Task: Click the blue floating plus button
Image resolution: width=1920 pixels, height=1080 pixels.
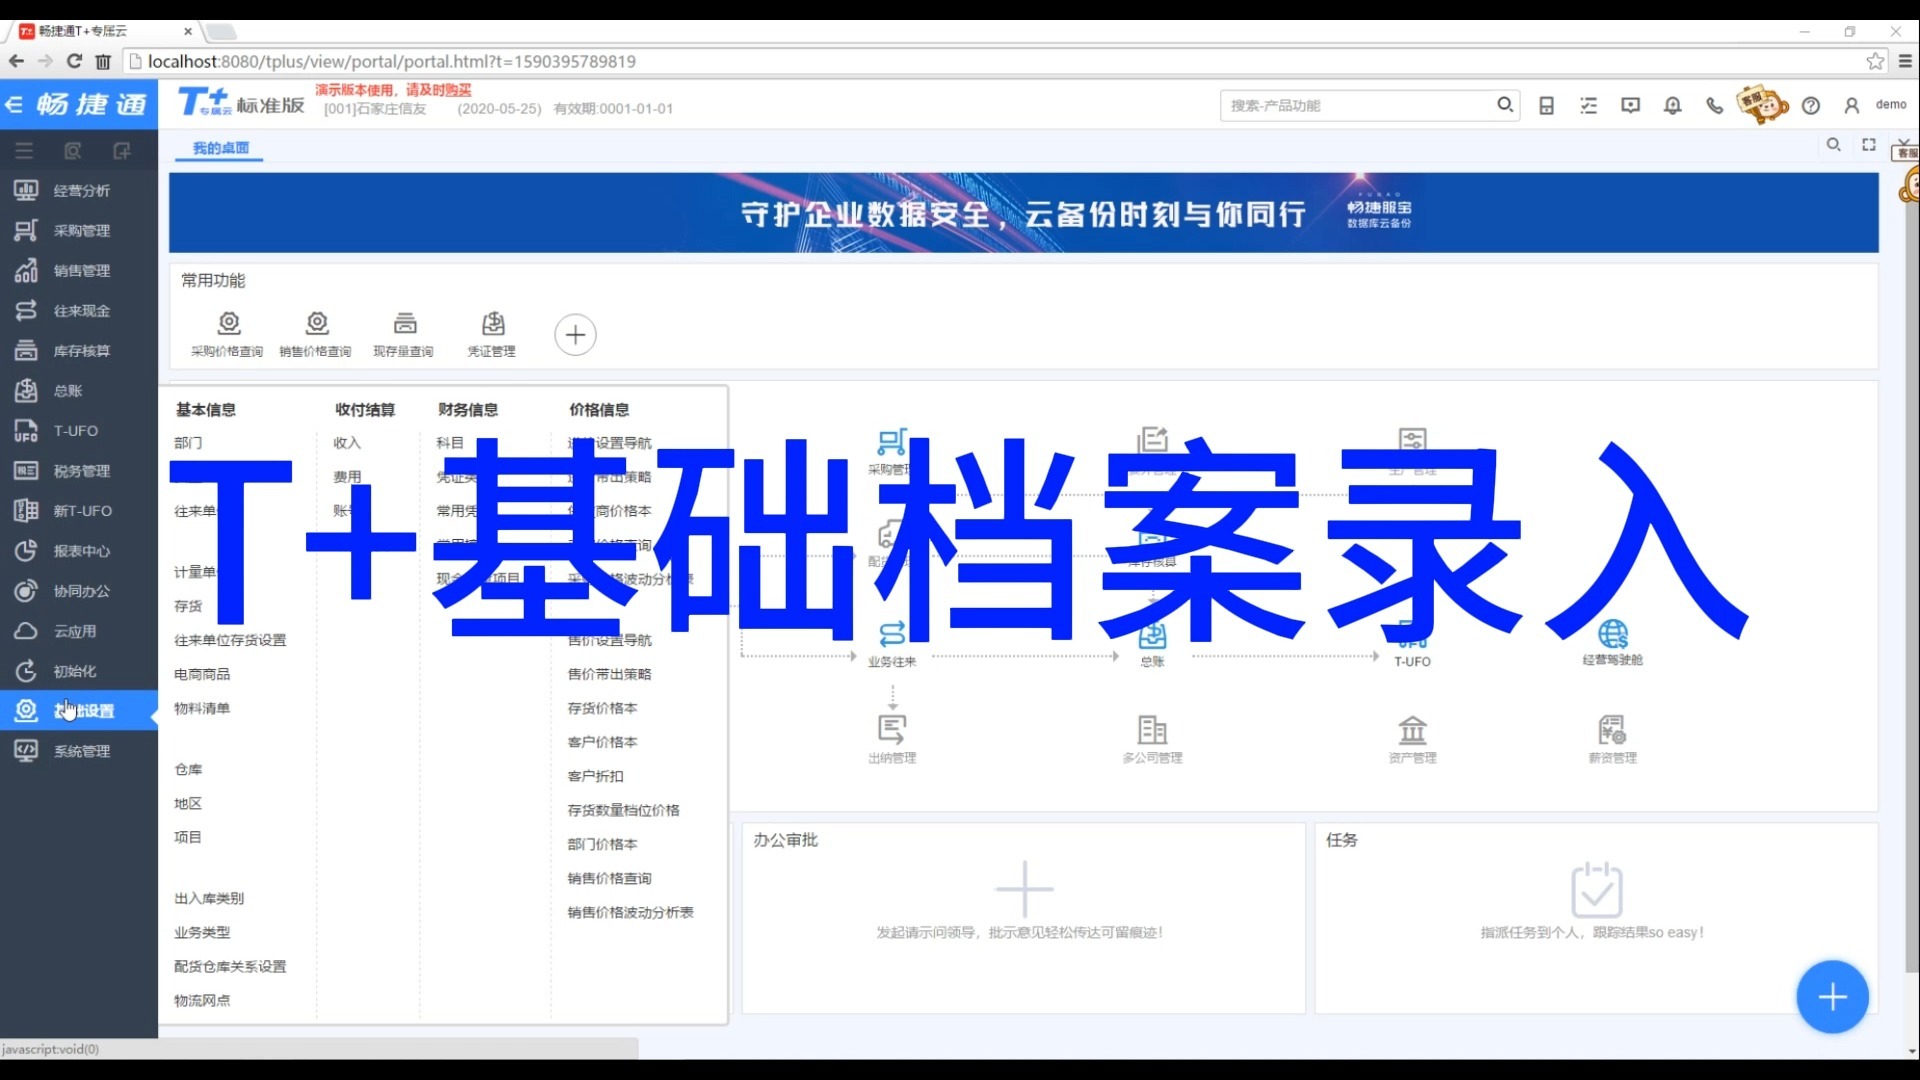Action: [1832, 997]
